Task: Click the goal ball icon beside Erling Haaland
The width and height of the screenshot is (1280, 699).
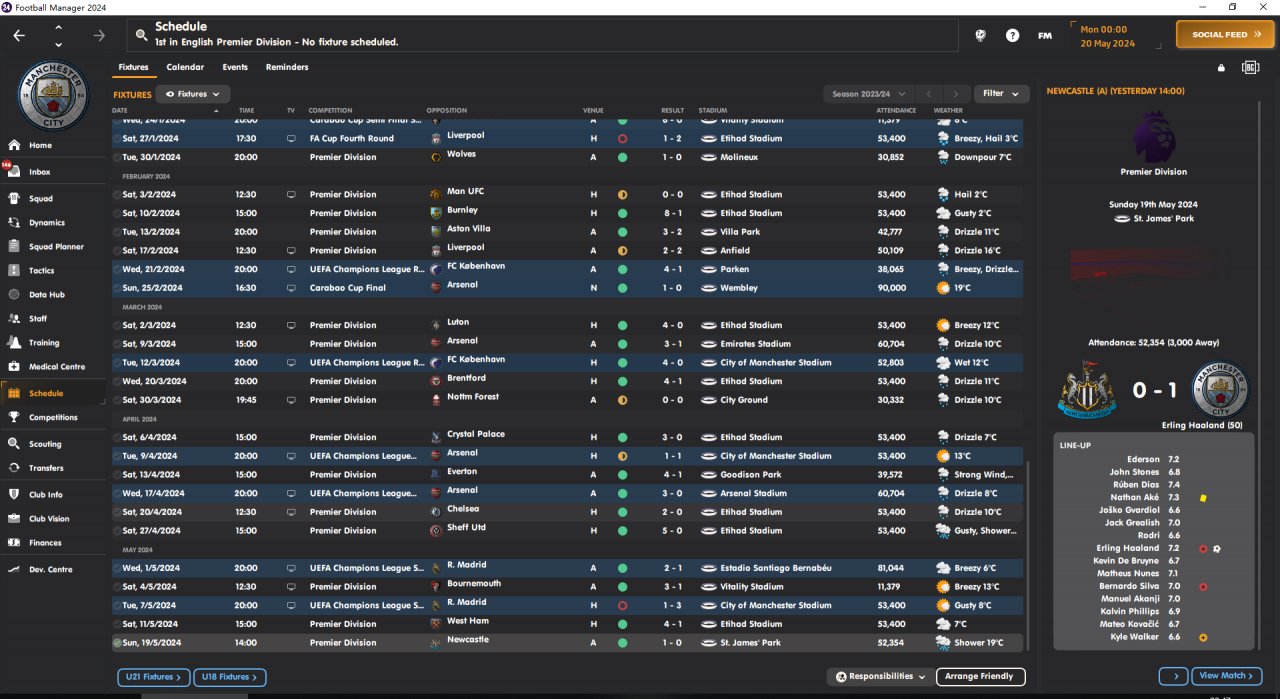Action: (1217, 549)
